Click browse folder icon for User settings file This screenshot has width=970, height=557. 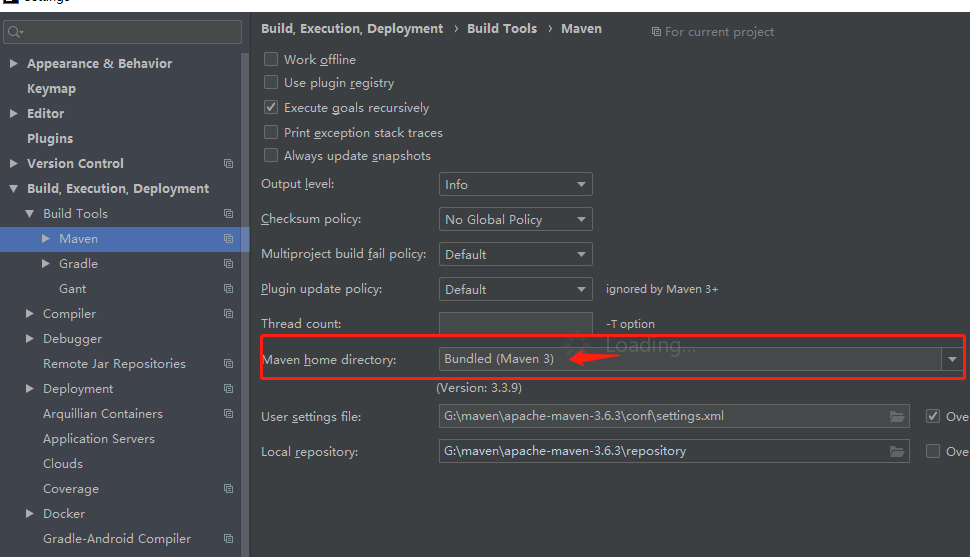pyautogui.click(x=897, y=416)
